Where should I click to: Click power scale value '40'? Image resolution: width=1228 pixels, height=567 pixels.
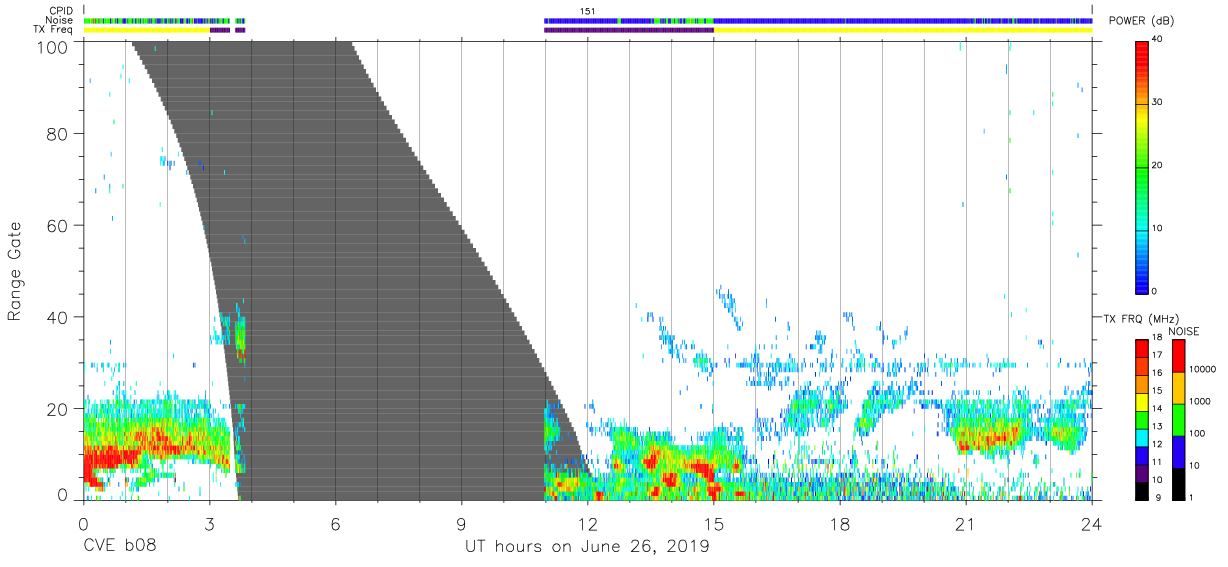pyautogui.click(x=1159, y=39)
